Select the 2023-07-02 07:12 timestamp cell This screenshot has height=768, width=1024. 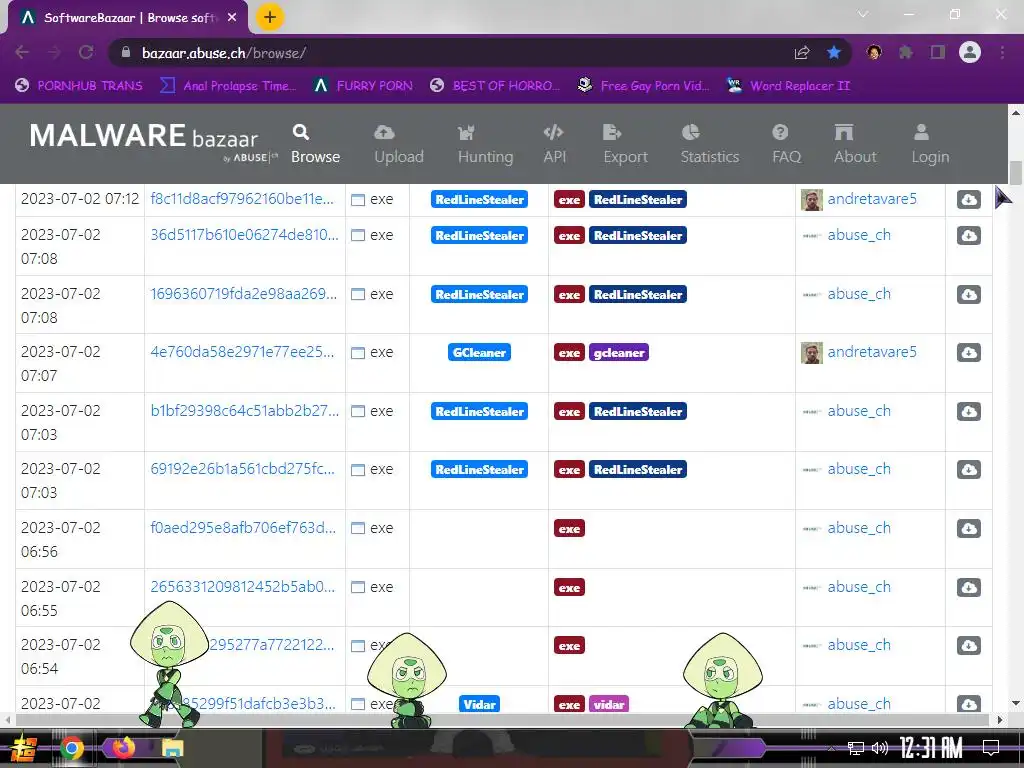(80, 199)
